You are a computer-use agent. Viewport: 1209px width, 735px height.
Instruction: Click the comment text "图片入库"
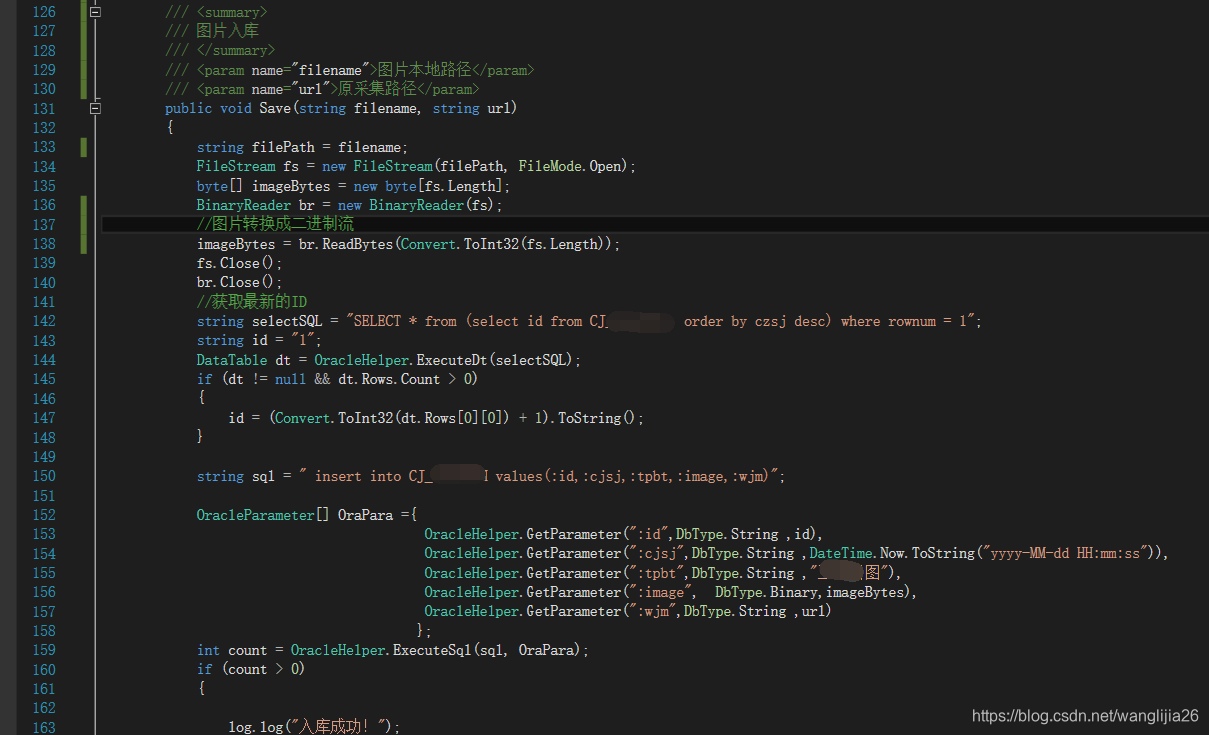[x=228, y=31]
